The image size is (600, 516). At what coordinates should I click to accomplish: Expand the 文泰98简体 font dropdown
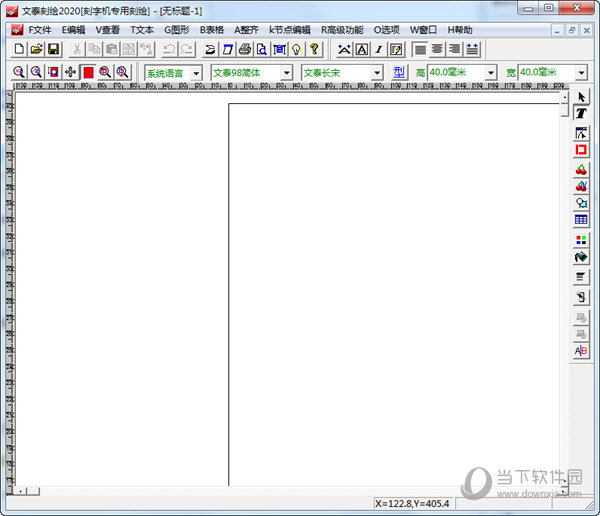click(x=287, y=72)
